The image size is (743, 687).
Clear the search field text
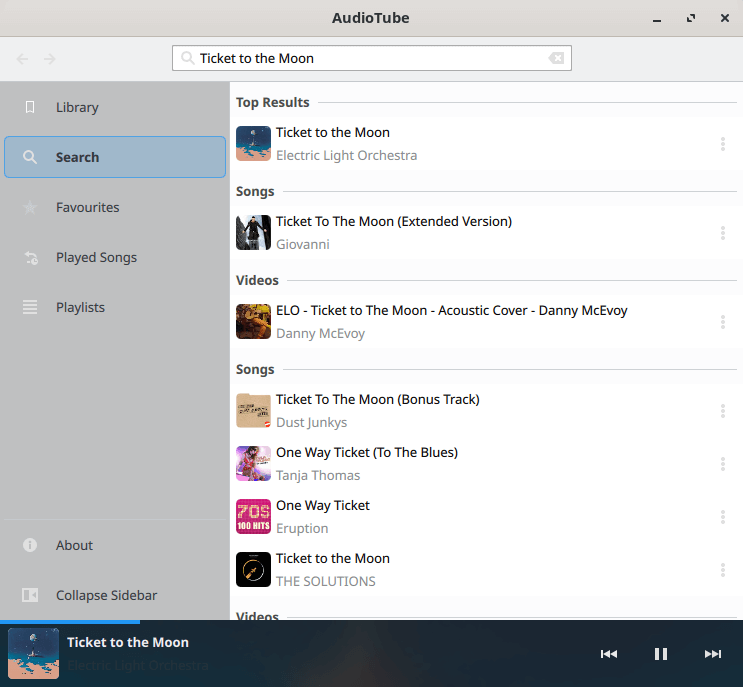click(x=556, y=58)
